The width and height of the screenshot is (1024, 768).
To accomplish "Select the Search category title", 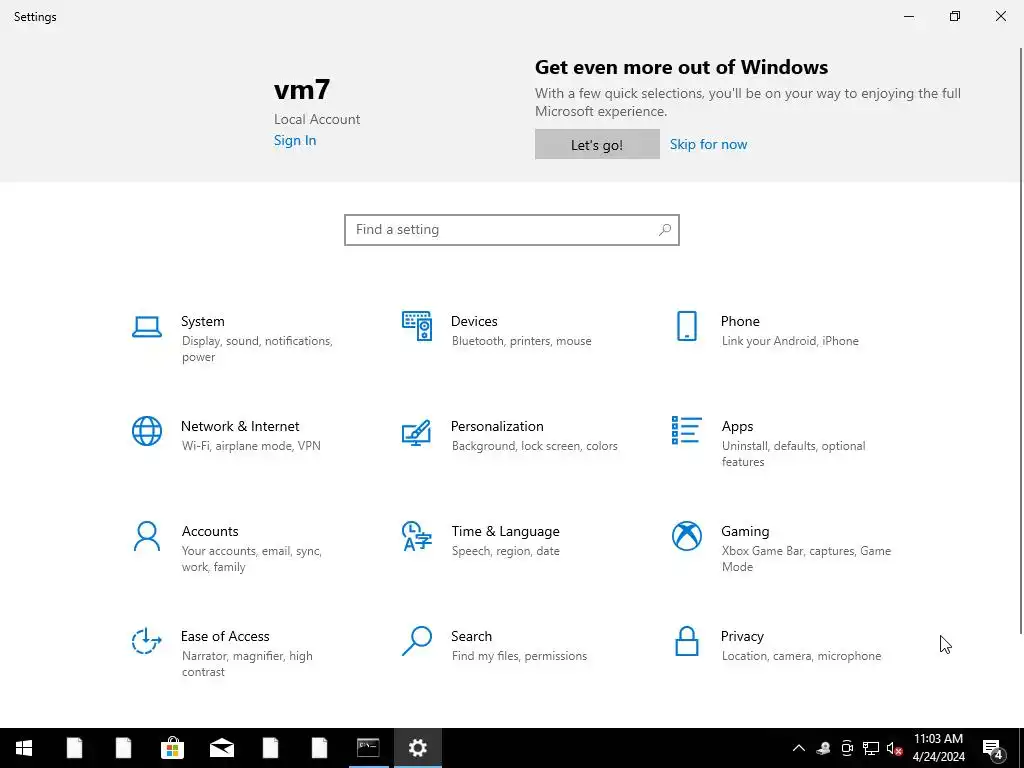I will pos(472,636).
